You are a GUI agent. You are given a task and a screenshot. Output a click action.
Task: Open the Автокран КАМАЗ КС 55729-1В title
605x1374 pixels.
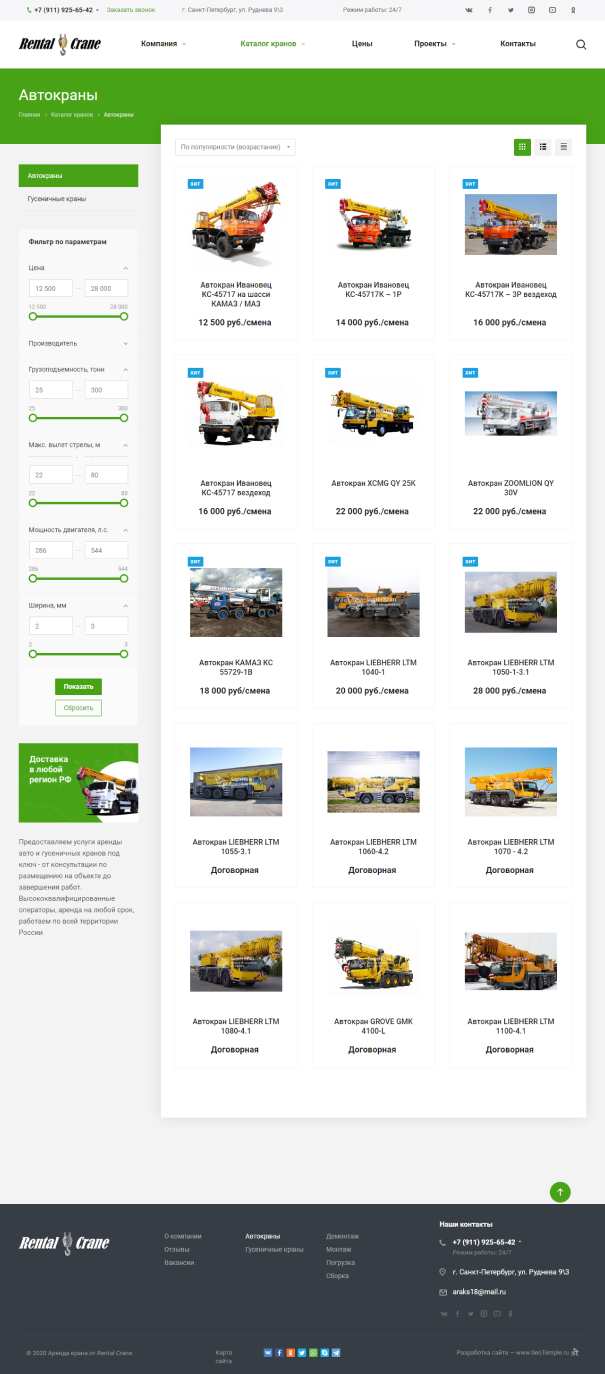tap(235, 668)
